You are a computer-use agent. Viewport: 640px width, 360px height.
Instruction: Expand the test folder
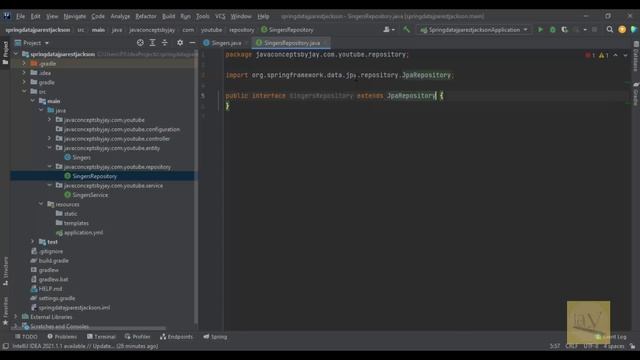(33, 242)
